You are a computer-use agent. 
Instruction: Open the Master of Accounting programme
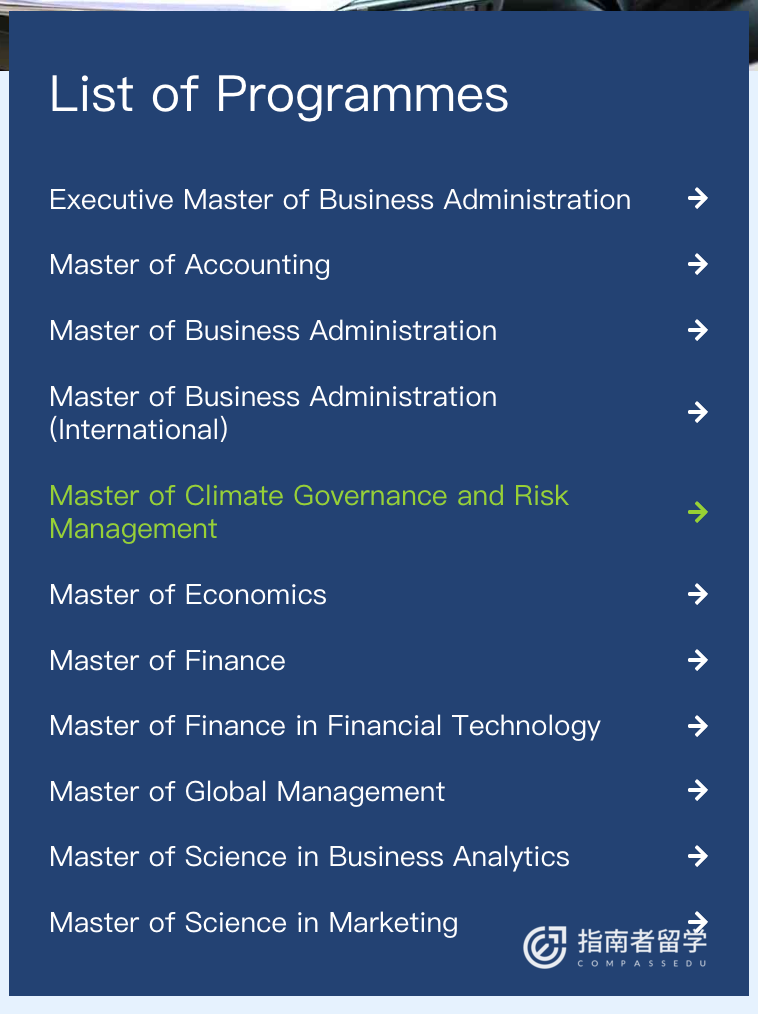click(190, 265)
